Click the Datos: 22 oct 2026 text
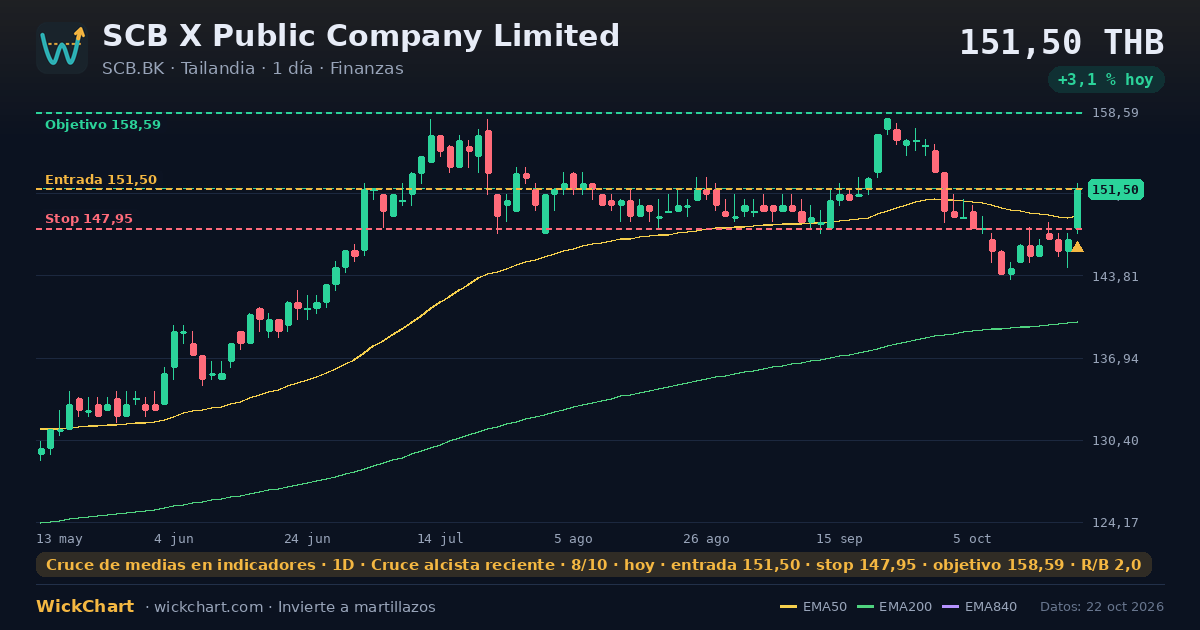The height and width of the screenshot is (630, 1200). [x=1102, y=607]
